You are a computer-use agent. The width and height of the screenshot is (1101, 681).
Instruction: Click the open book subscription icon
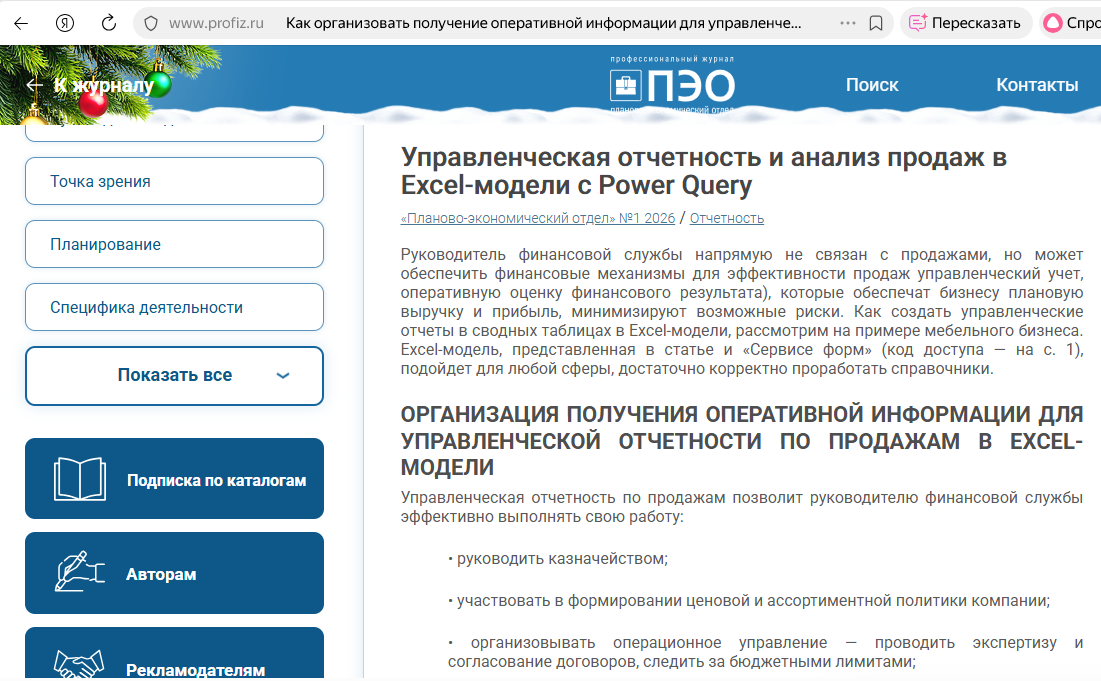[x=80, y=479]
